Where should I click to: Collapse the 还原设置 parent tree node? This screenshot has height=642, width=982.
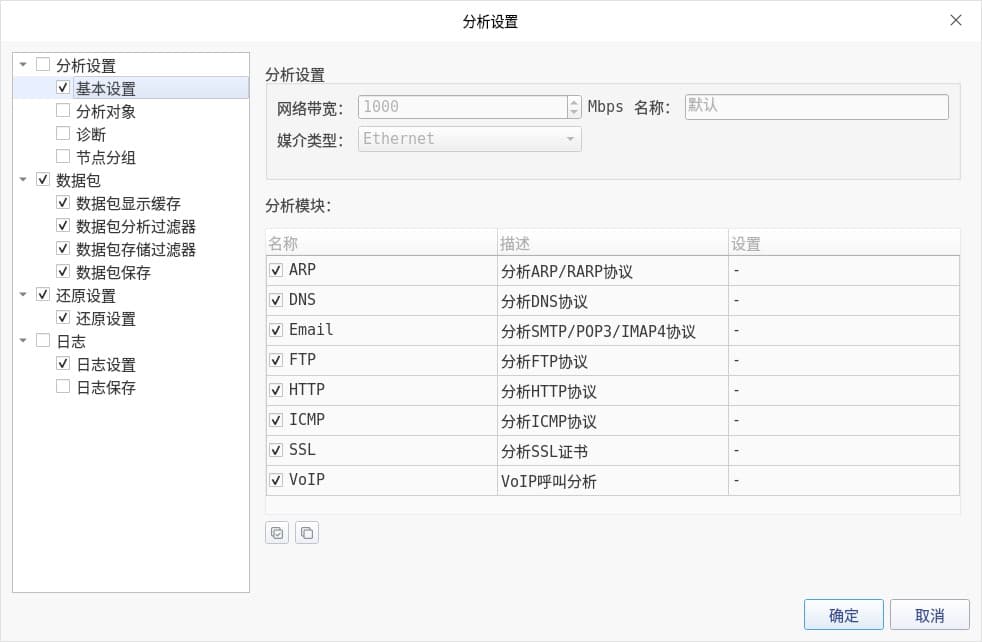(x=23, y=295)
